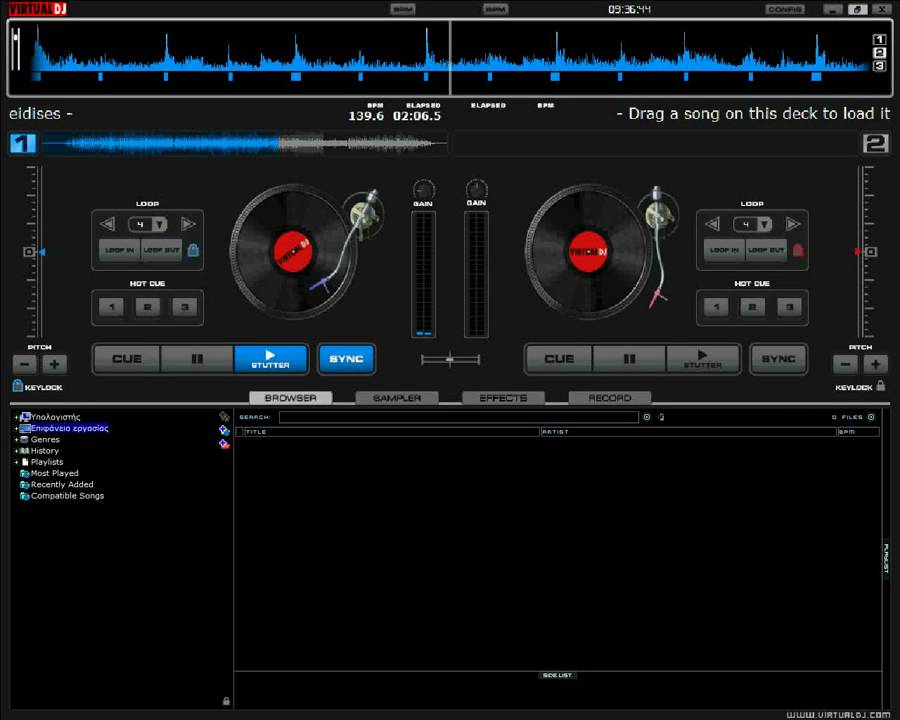Click Play/Stutter on deck 1

click(270, 359)
